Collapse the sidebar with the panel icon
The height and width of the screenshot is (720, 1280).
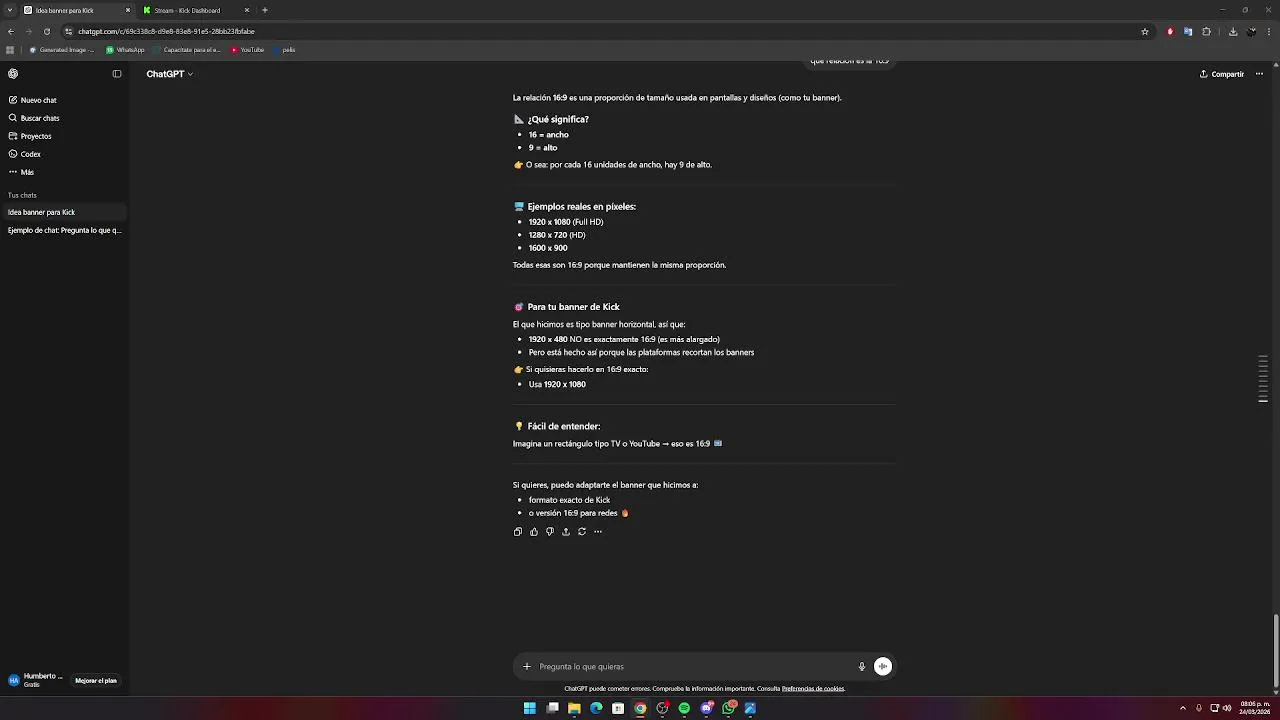pyautogui.click(x=117, y=74)
